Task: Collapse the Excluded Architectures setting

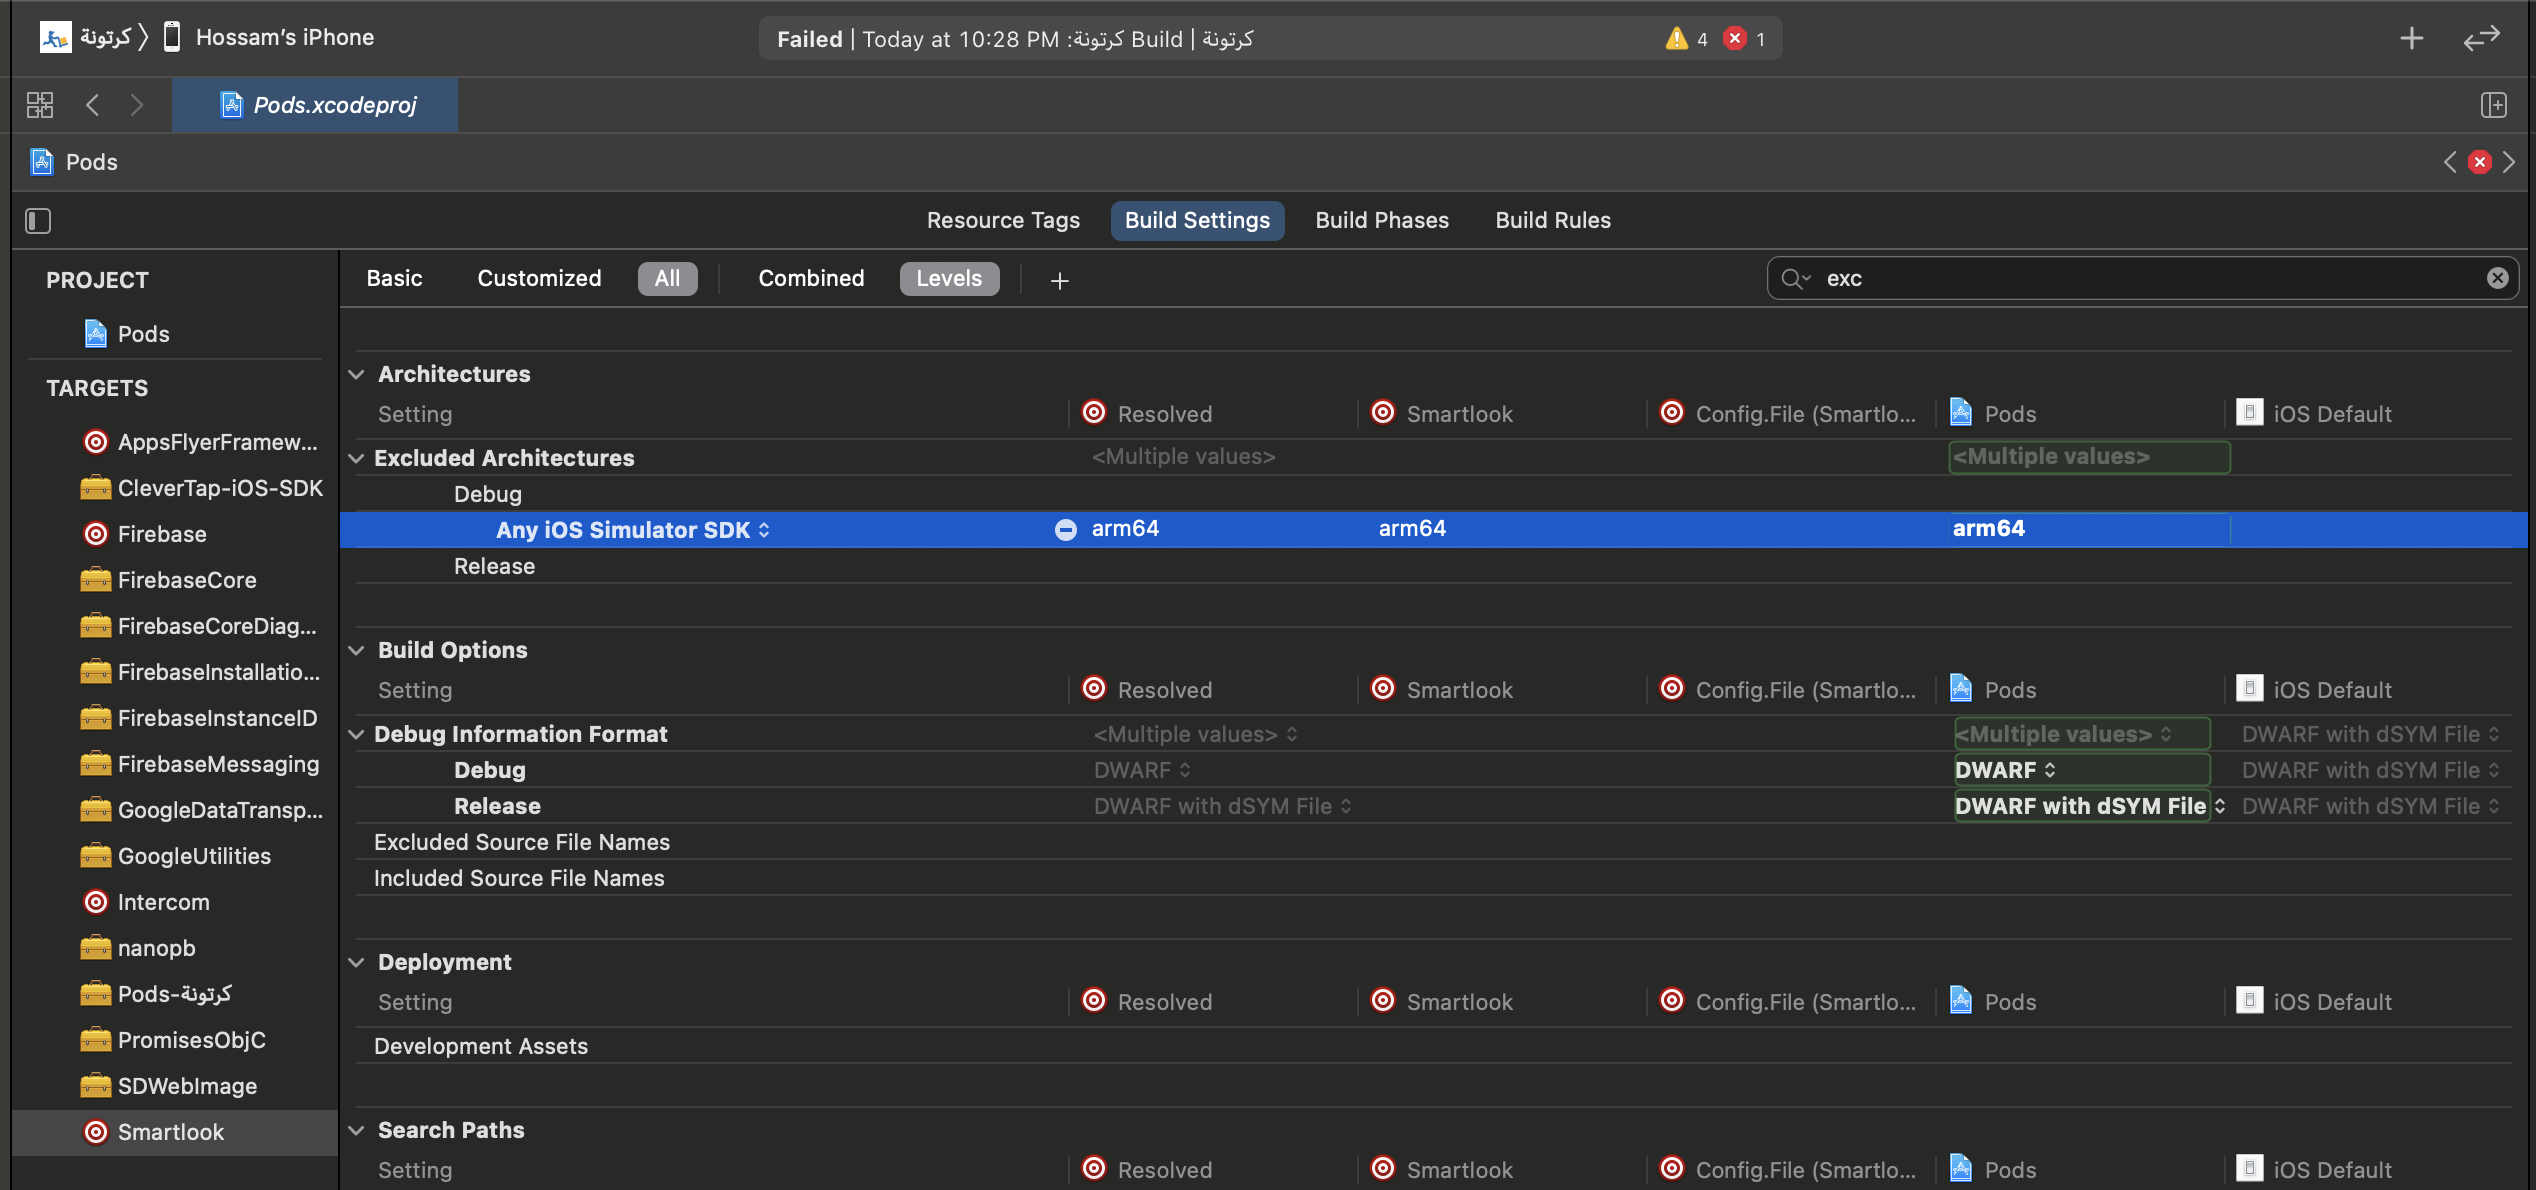Action: [x=357, y=458]
